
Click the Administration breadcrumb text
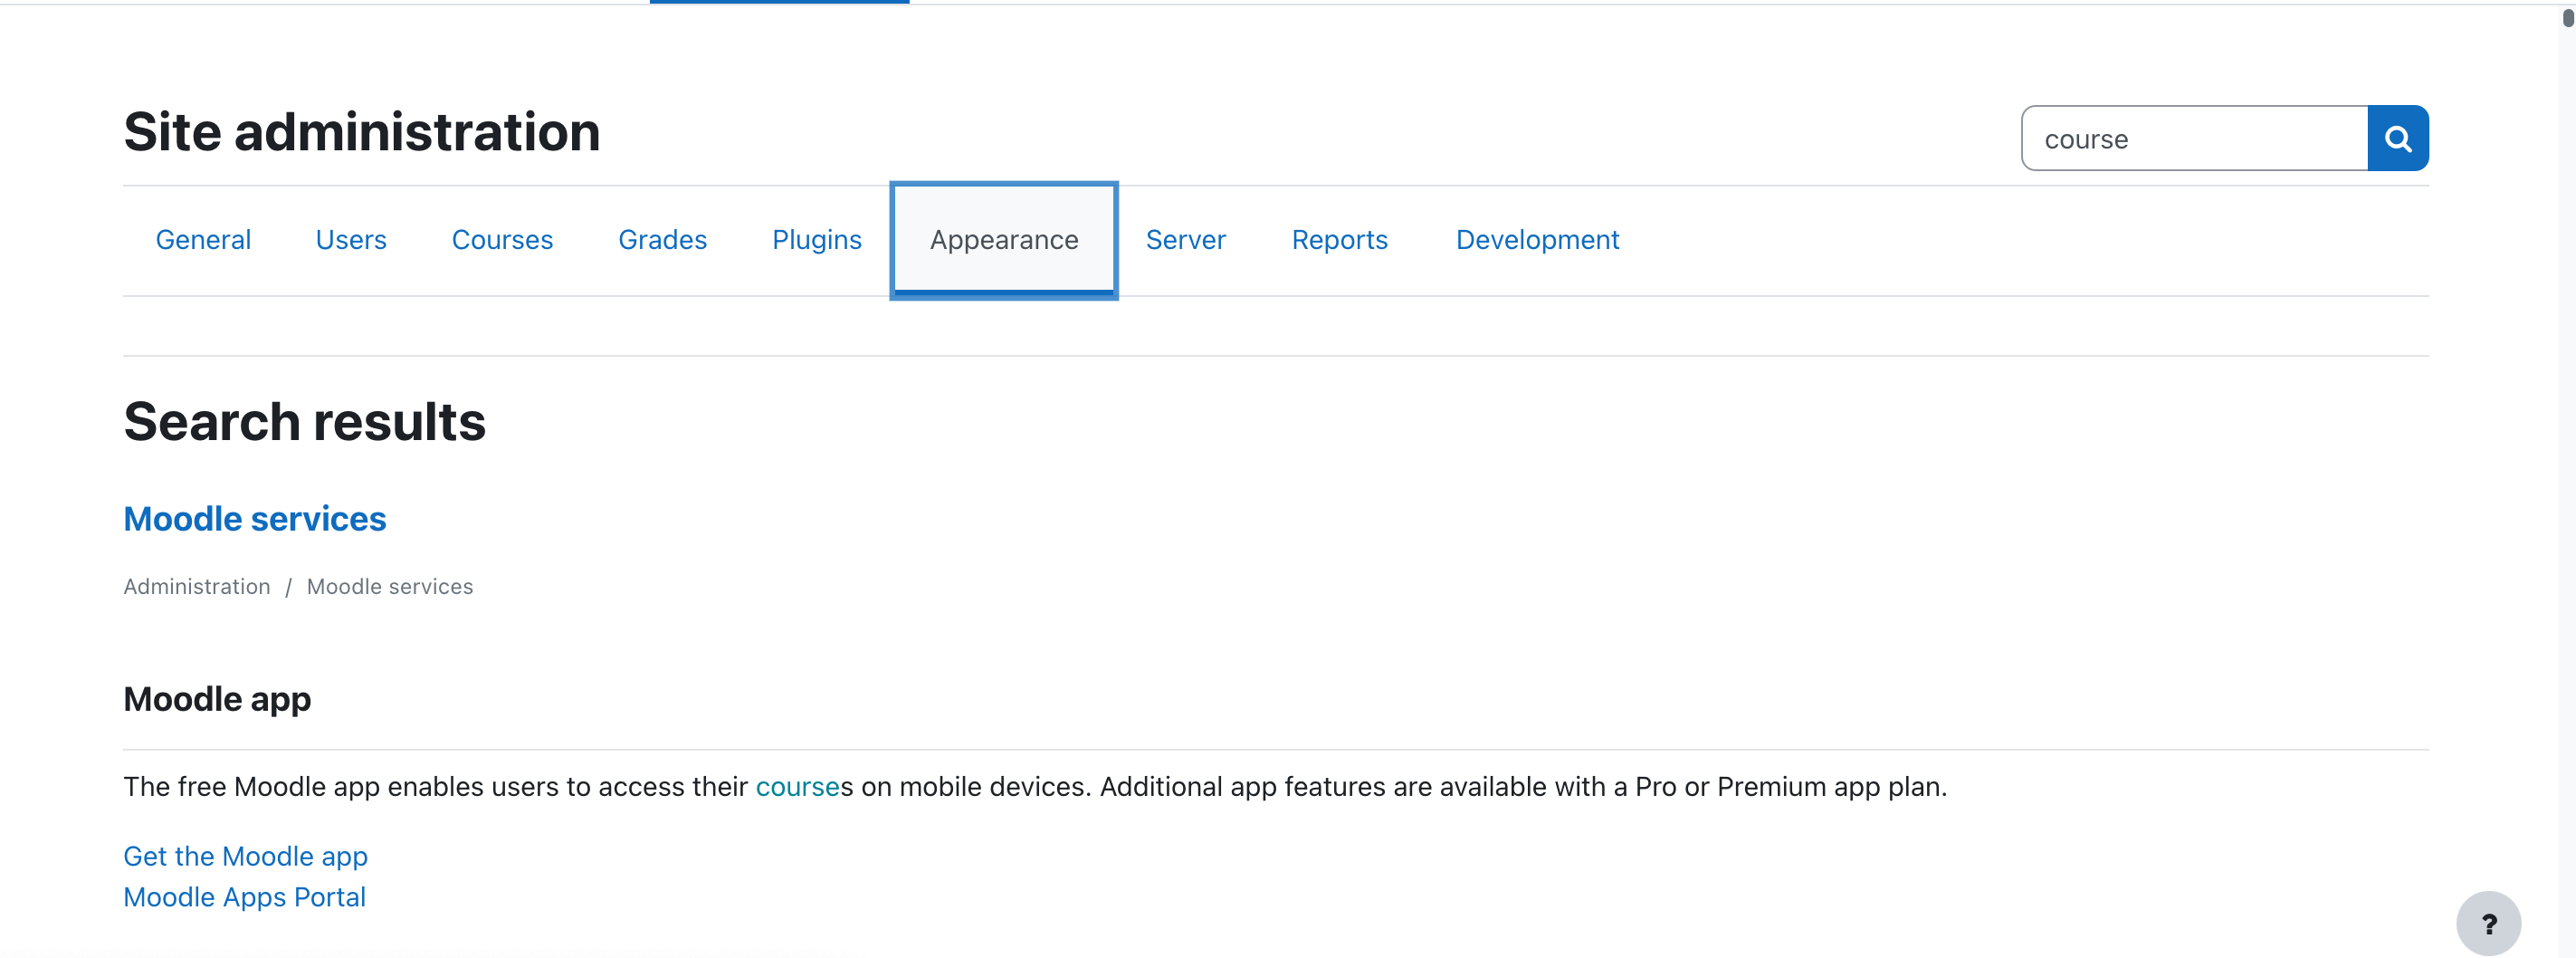(x=196, y=587)
